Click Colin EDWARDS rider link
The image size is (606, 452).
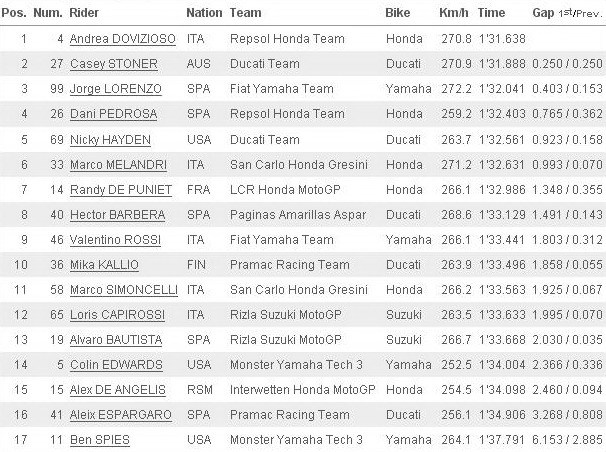pyautogui.click(x=116, y=365)
